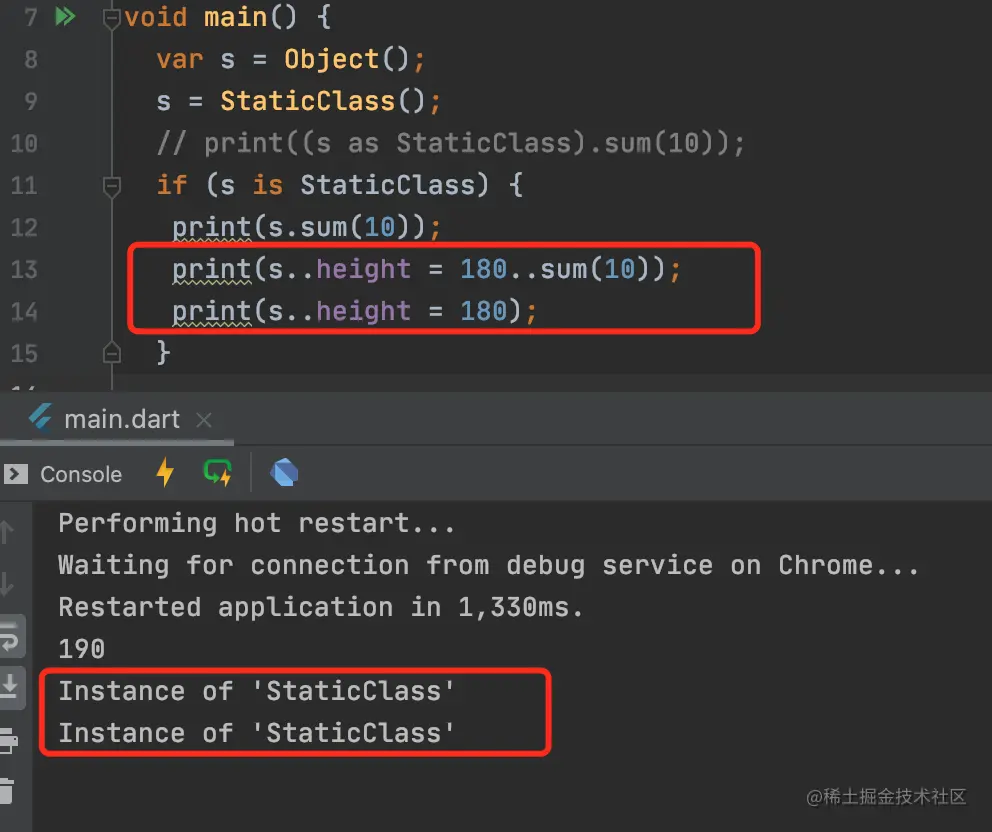Click "if (s is StaticClass) {" line
992x832 pixels.
[340, 185]
